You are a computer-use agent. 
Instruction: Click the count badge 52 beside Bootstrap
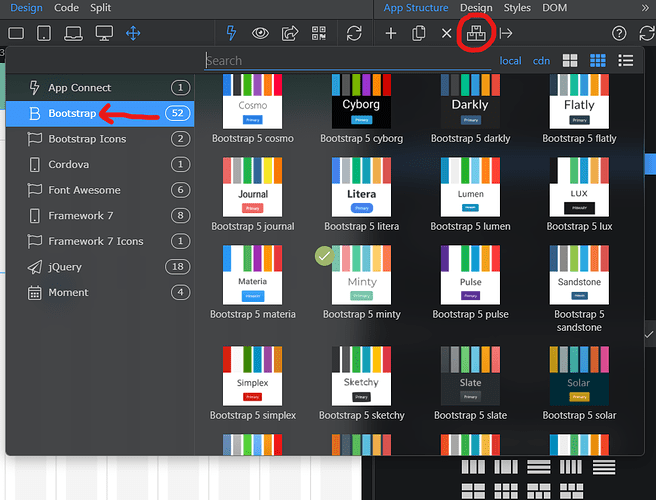177,113
